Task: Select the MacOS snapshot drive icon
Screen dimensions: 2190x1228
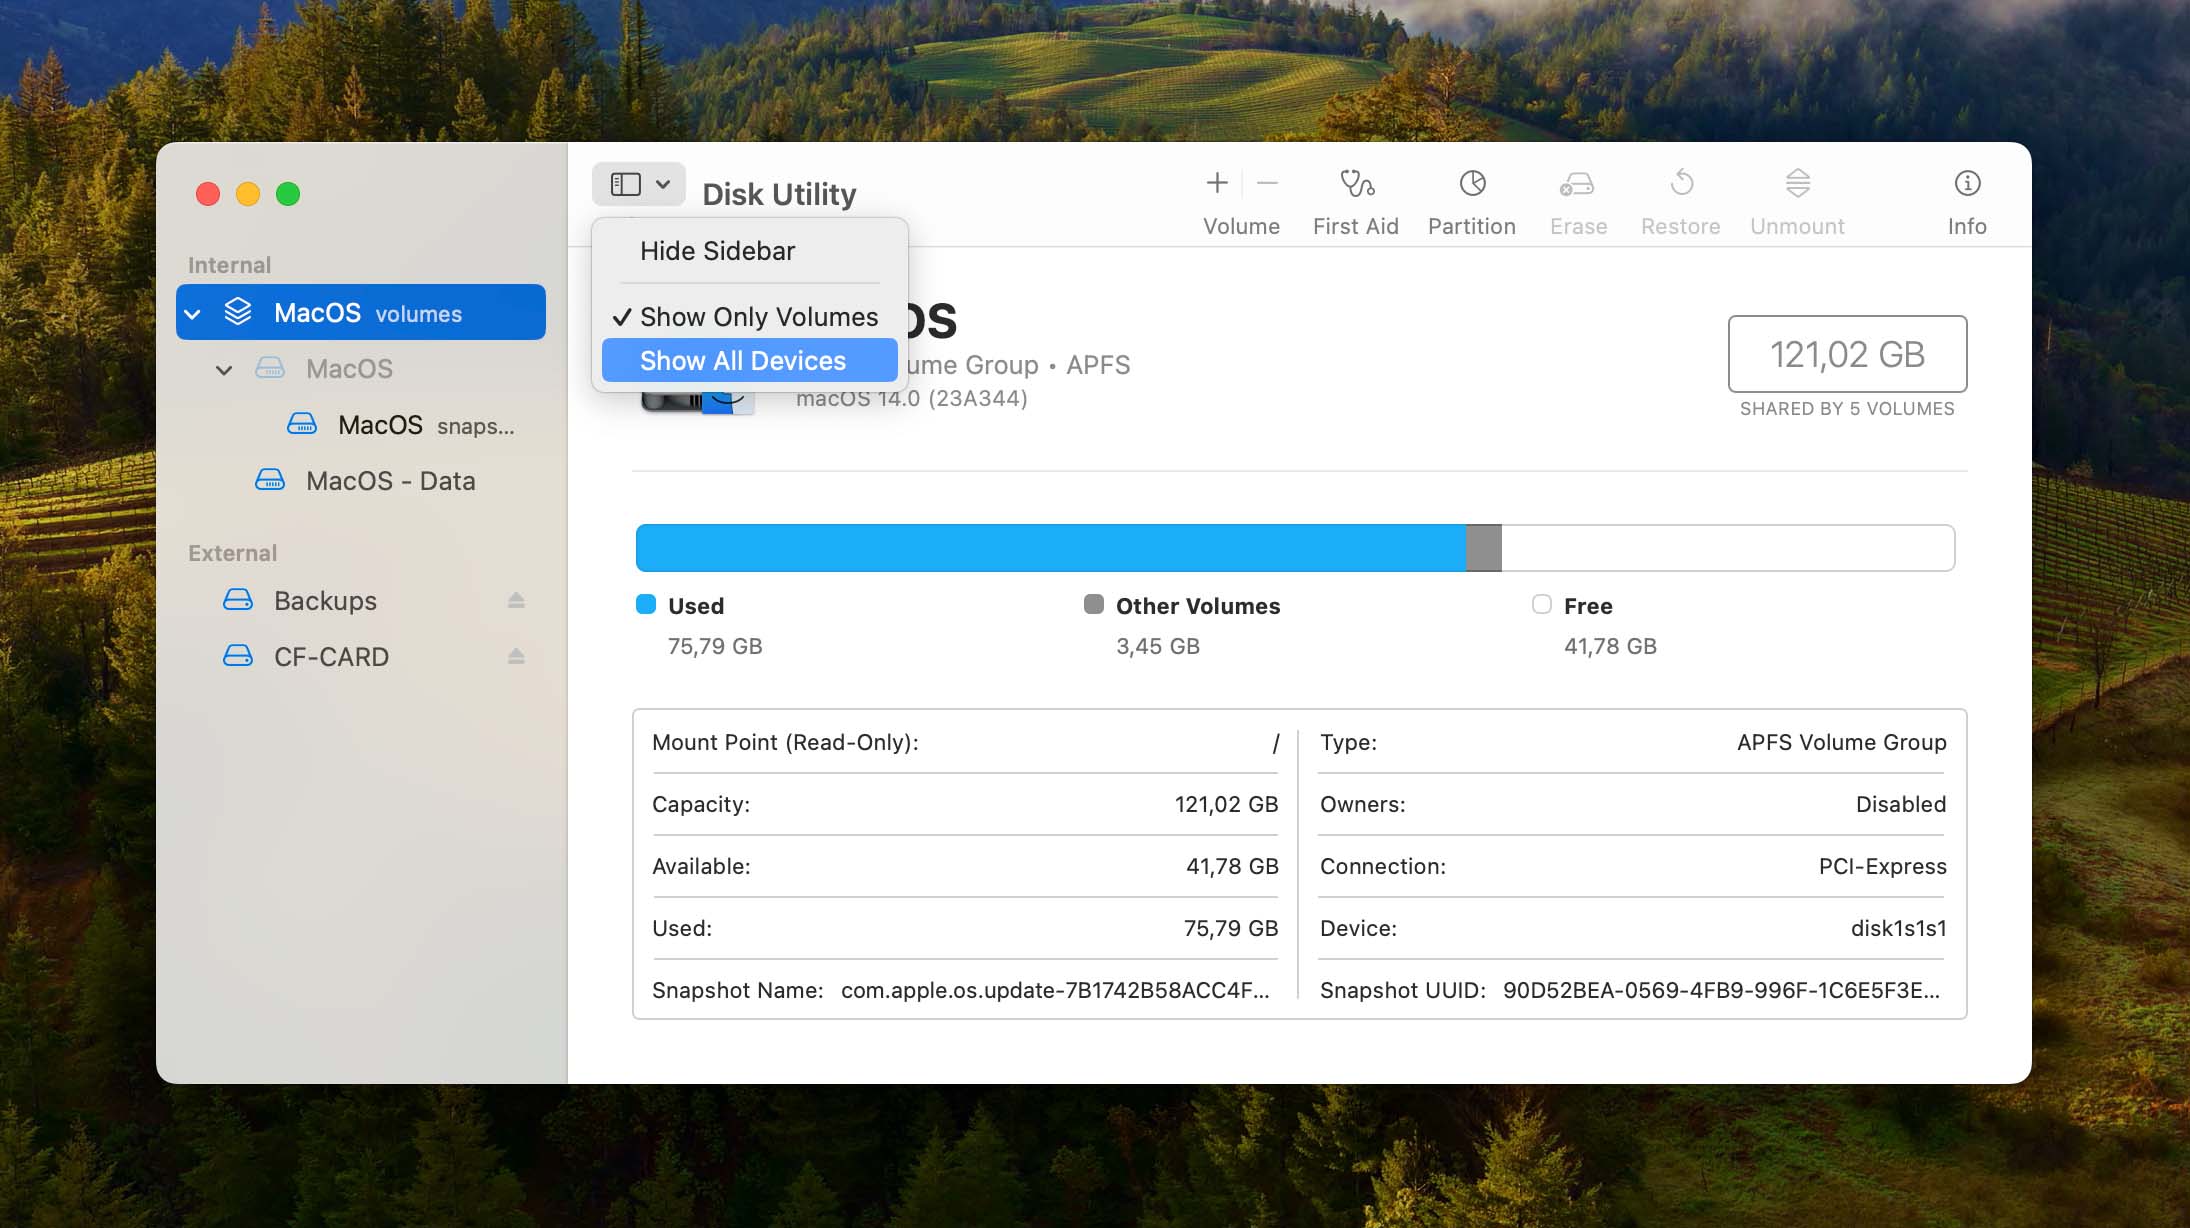Action: tap(302, 424)
